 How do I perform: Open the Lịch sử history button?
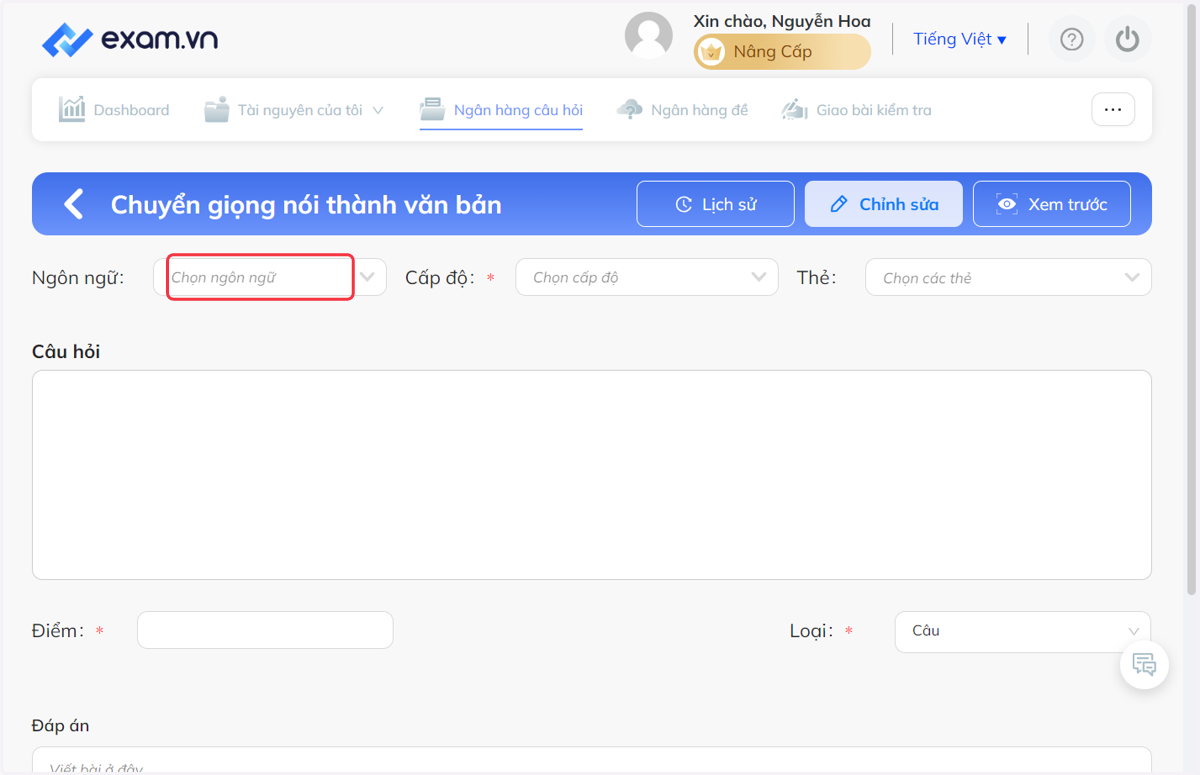[716, 204]
